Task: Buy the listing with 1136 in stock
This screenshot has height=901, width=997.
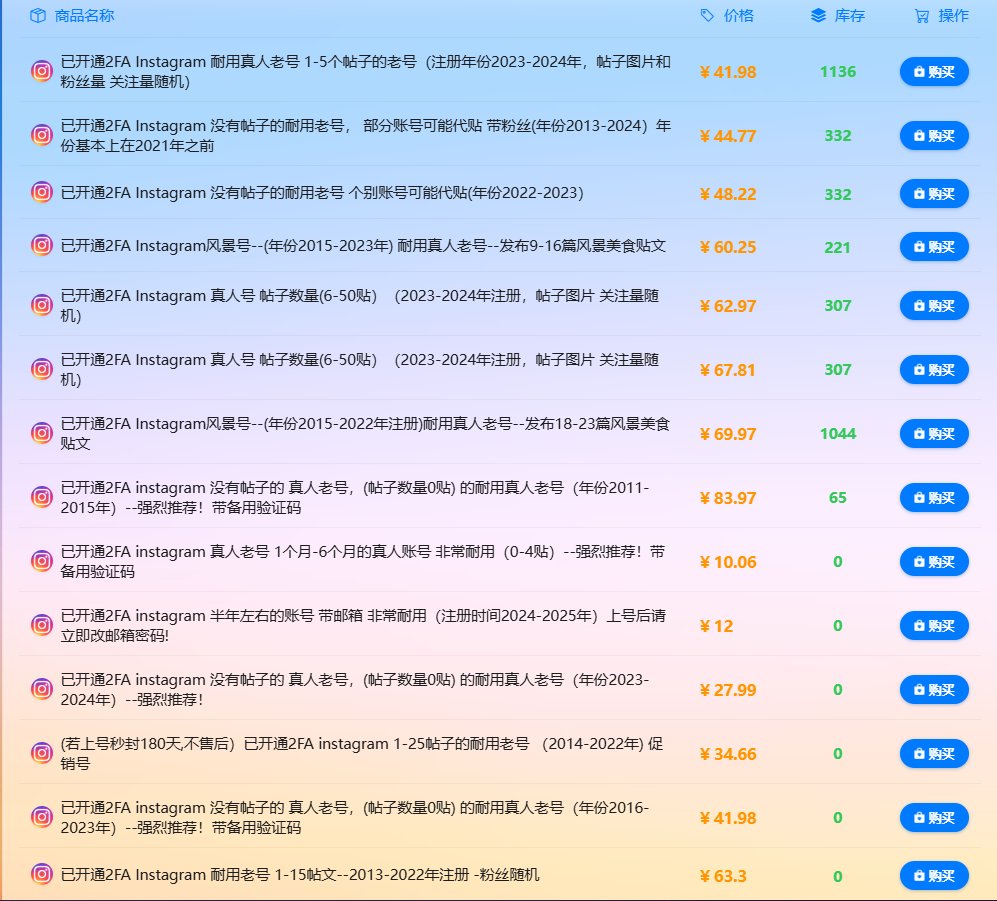Action: coord(934,72)
